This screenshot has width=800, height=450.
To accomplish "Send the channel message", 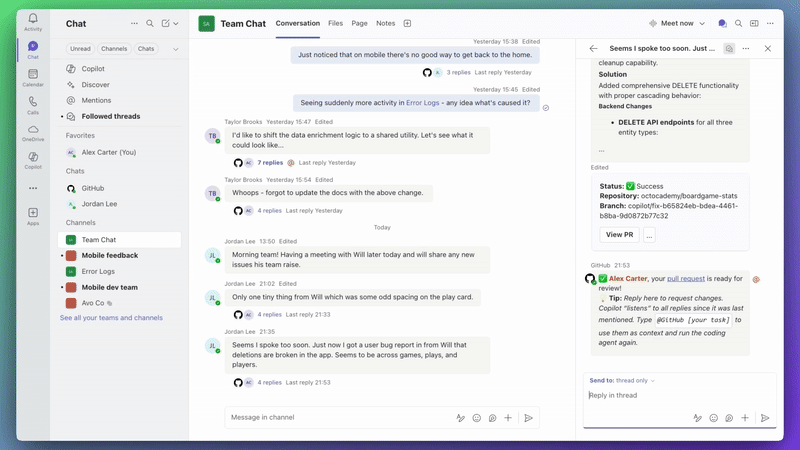I will tap(529, 418).
